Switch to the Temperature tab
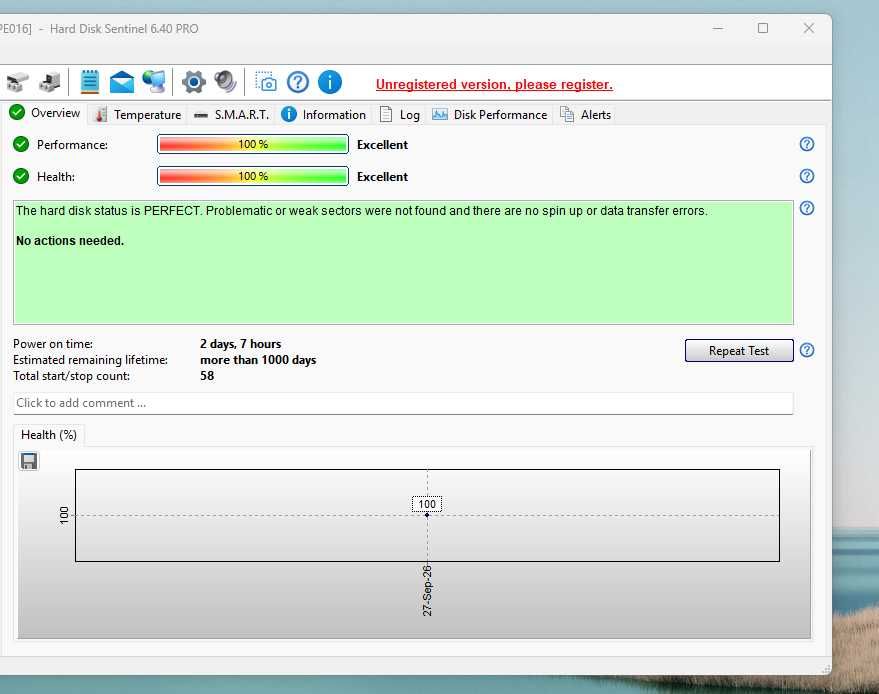The height and width of the screenshot is (694, 879). [138, 115]
